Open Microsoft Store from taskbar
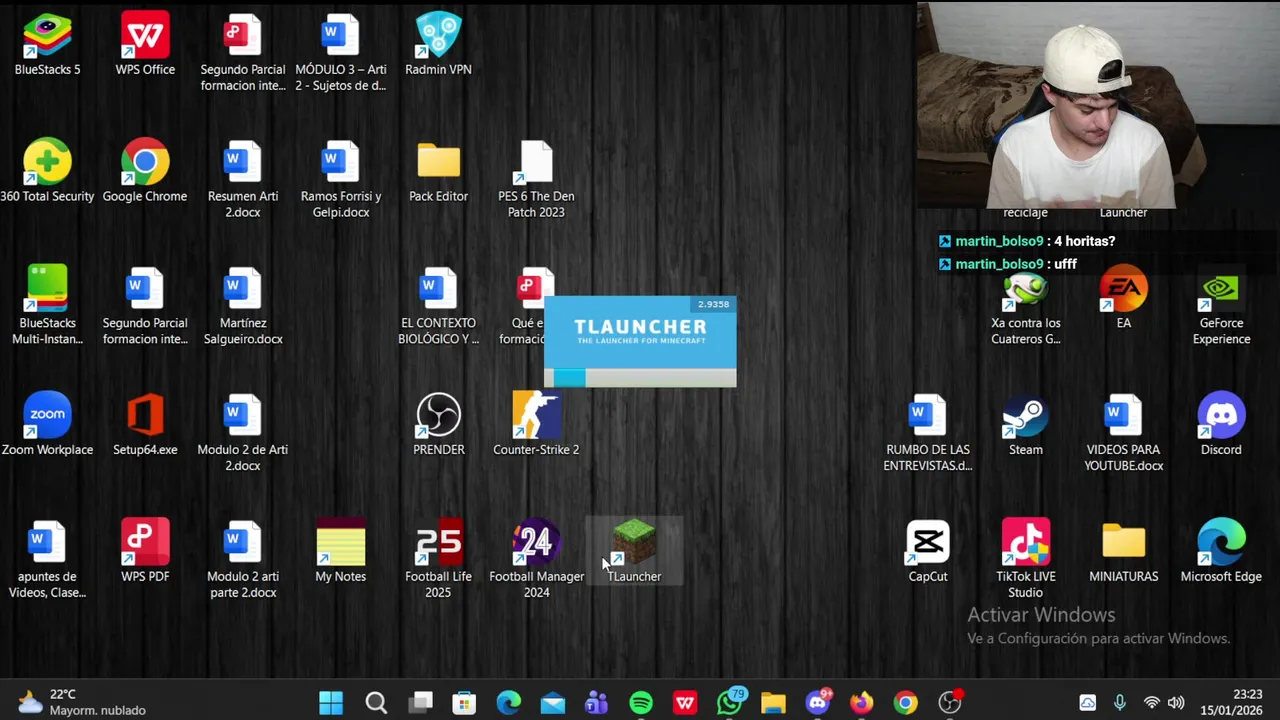This screenshot has width=1280, height=720. [x=464, y=703]
